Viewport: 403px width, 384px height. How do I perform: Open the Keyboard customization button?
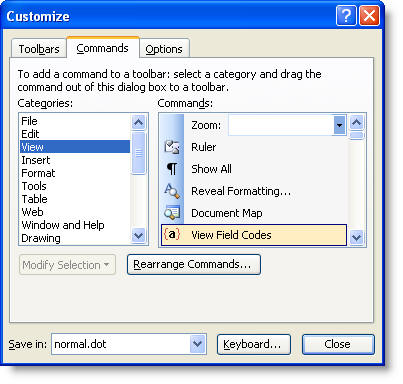[x=254, y=344]
